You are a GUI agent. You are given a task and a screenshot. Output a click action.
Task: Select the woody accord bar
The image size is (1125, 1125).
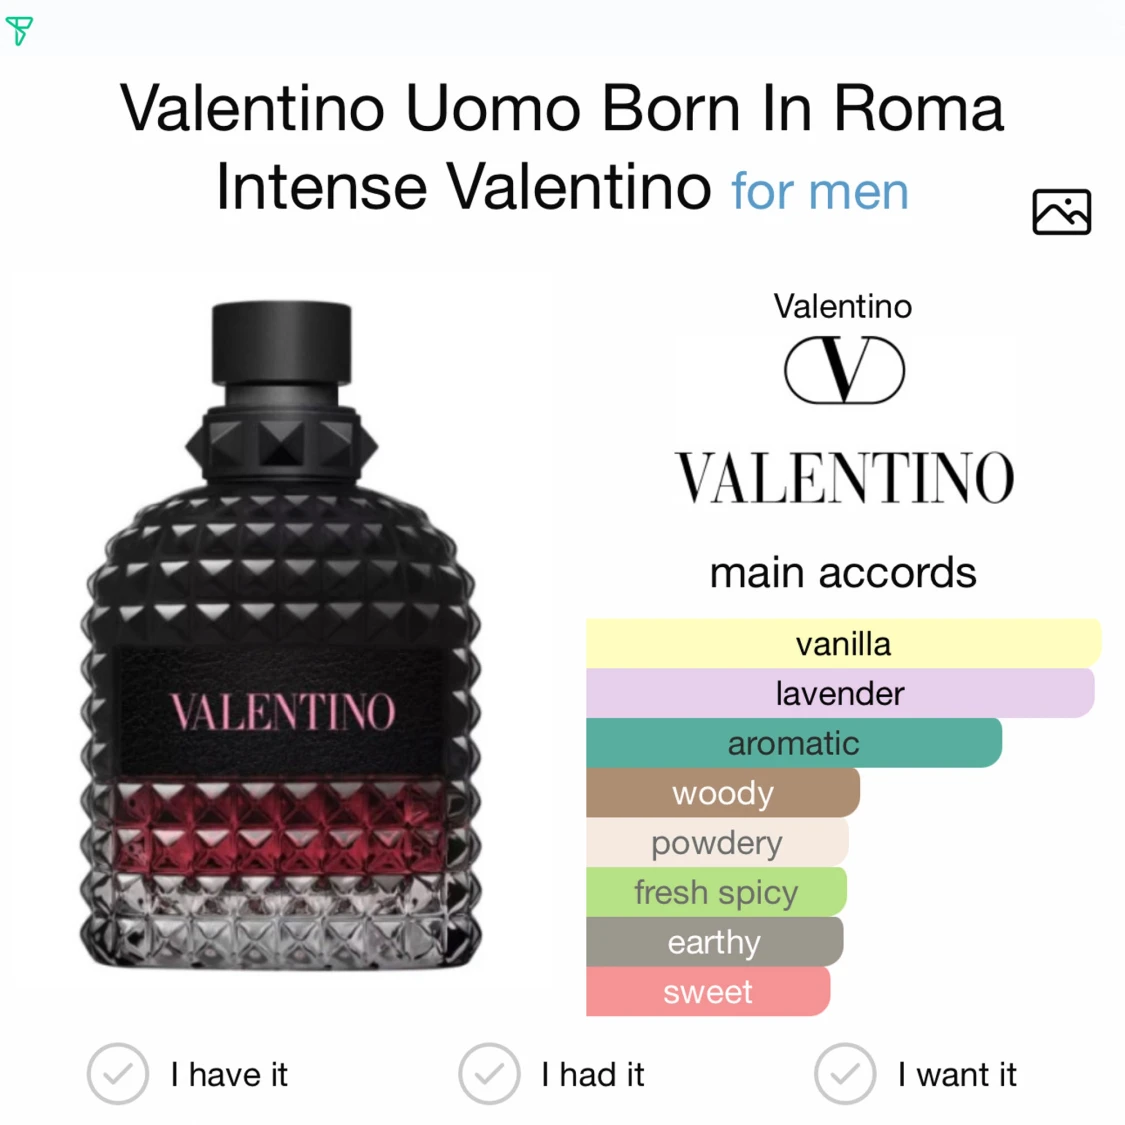coord(722,793)
